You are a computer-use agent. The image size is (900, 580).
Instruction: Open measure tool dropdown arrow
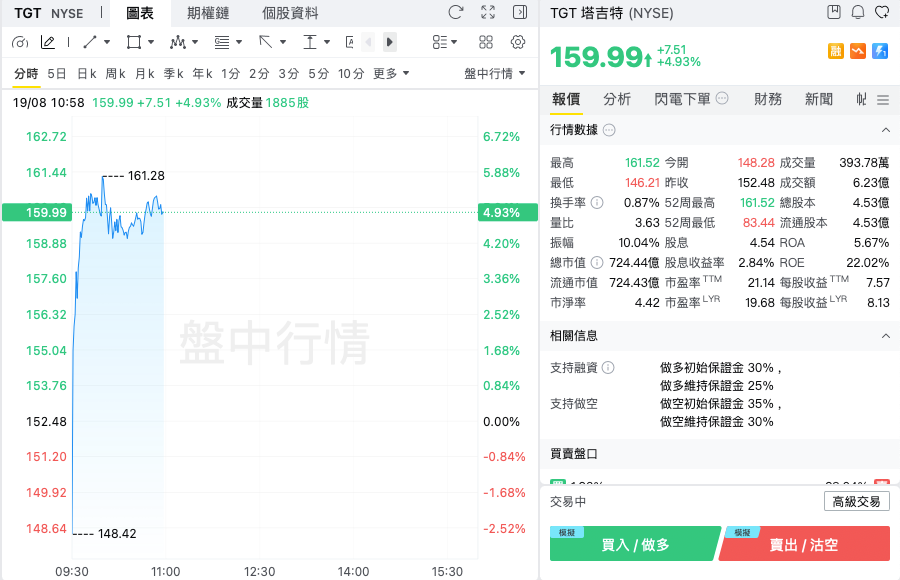coord(327,42)
